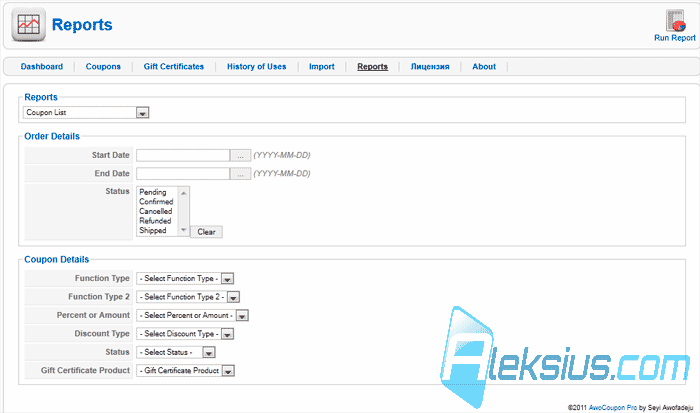The height and width of the screenshot is (413, 700).
Task: Select Confirmed in the Status list
Action: pyautogui.click(x=156, y=202)
